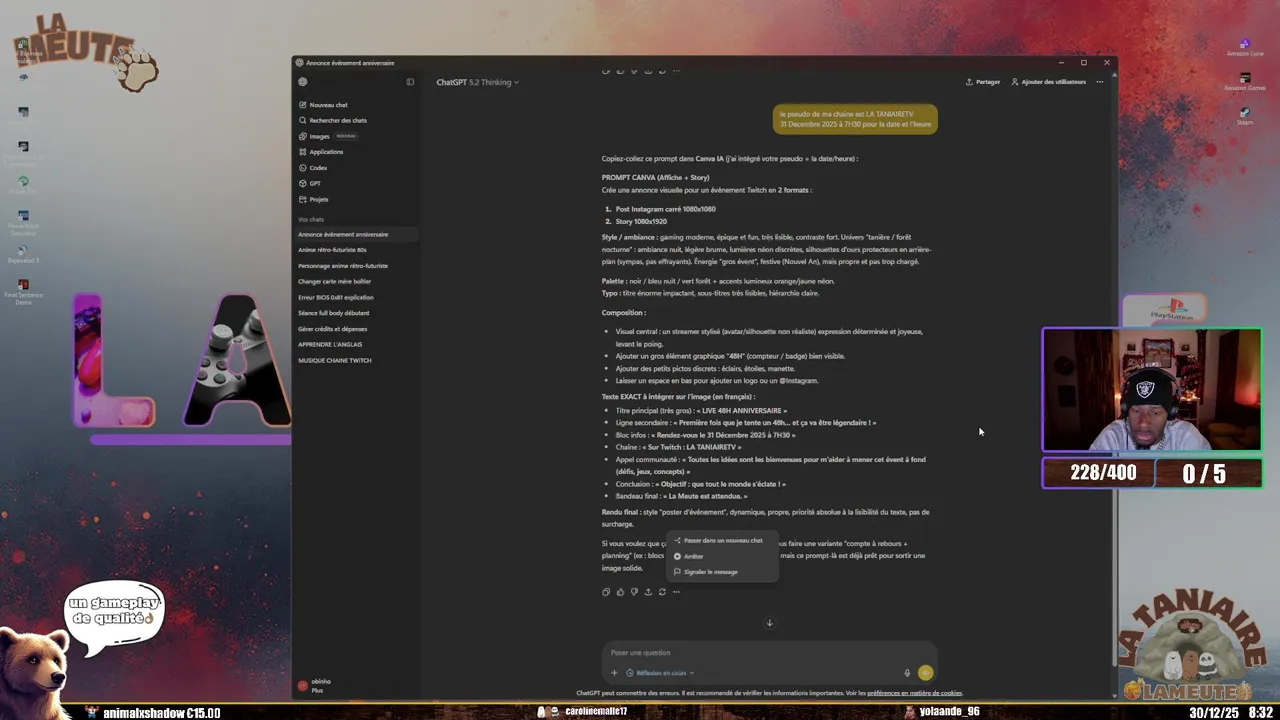Start a new chat with Nouveau chat

tap(323, 105)
